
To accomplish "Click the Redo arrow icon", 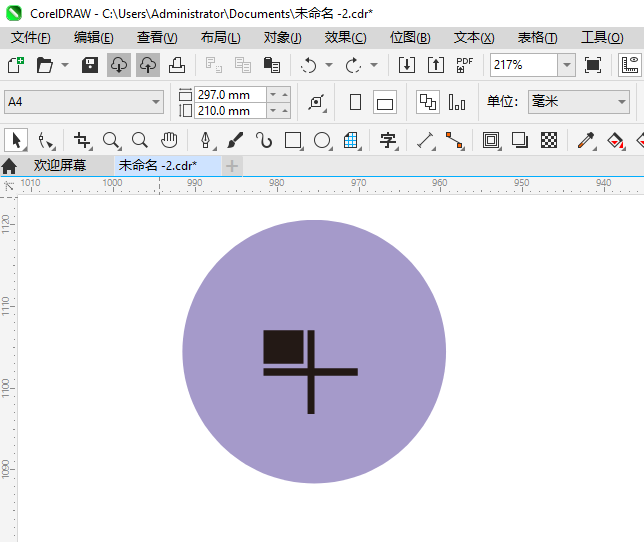I will (353, 65).
